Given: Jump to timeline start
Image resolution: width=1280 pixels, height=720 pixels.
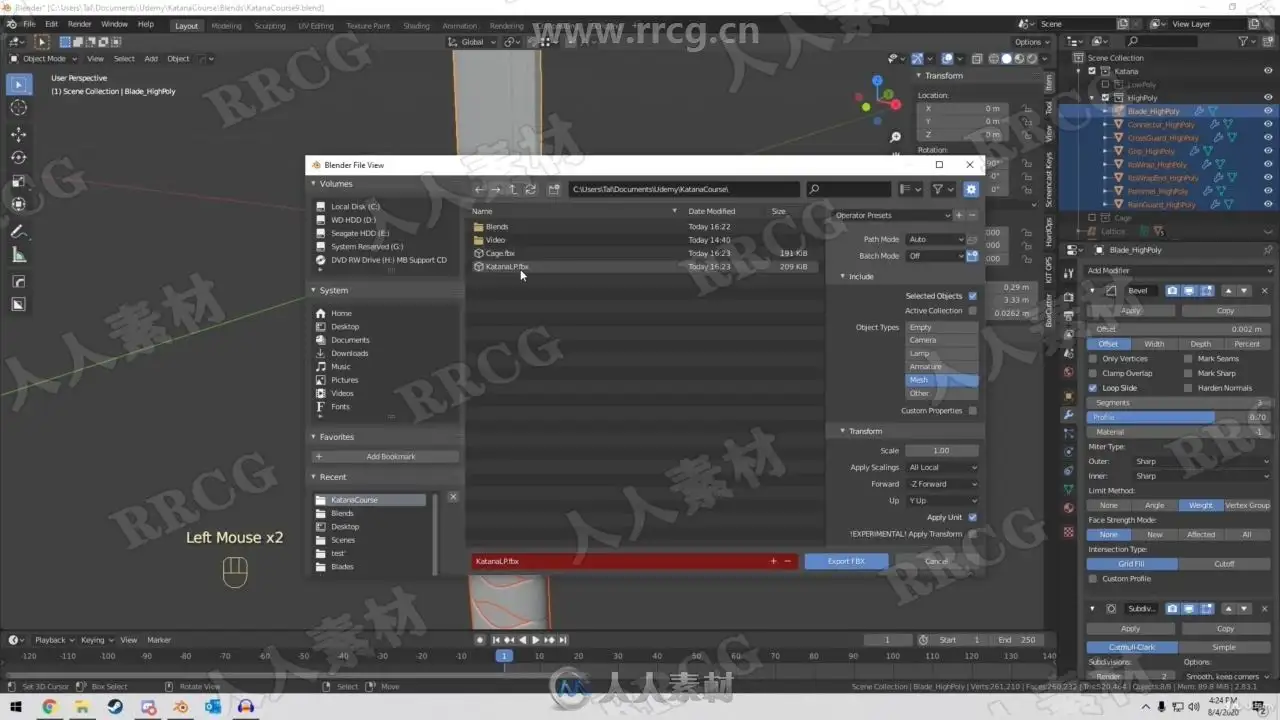Looking at the screenshot, I should 496,640.
